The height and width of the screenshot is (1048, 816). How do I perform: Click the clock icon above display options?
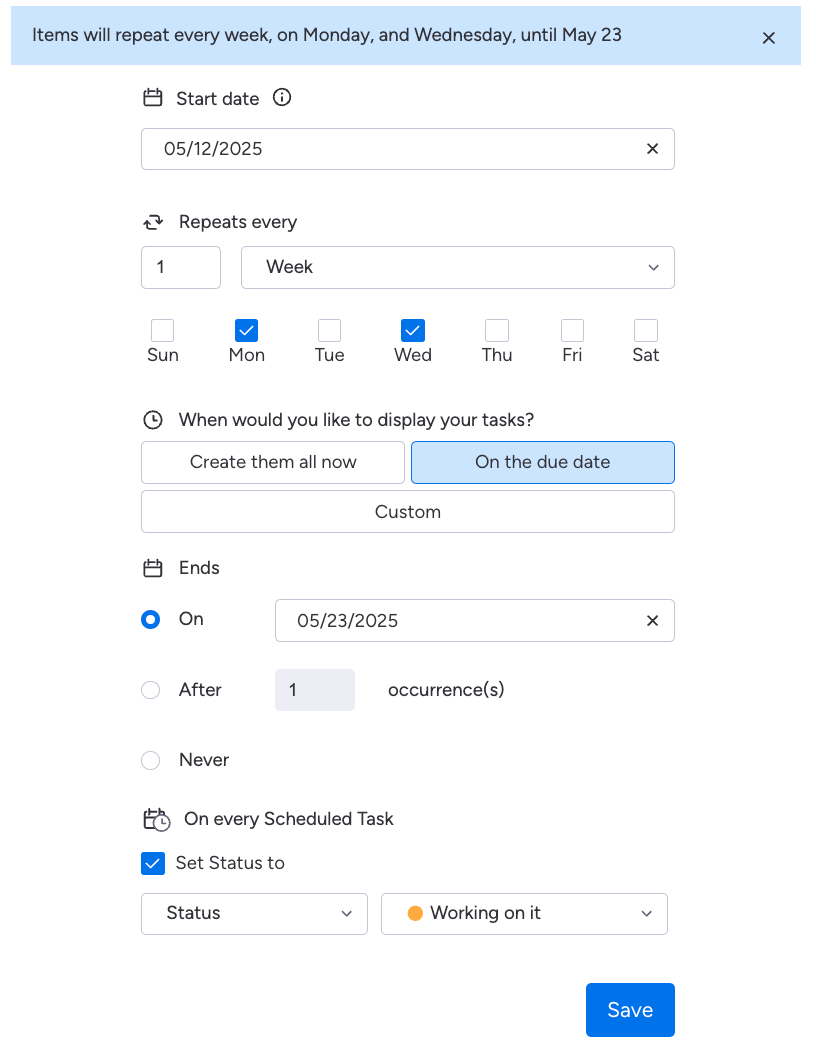click(152, 420)
